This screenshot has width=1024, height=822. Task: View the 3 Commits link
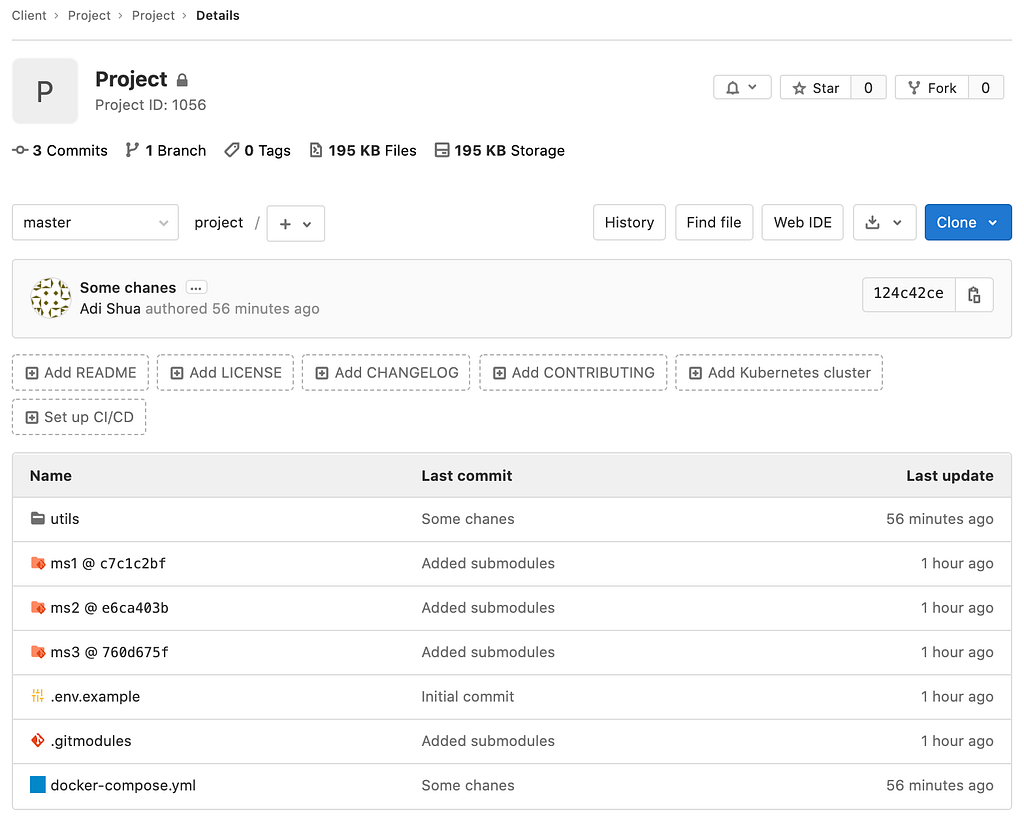pos(60,151)
